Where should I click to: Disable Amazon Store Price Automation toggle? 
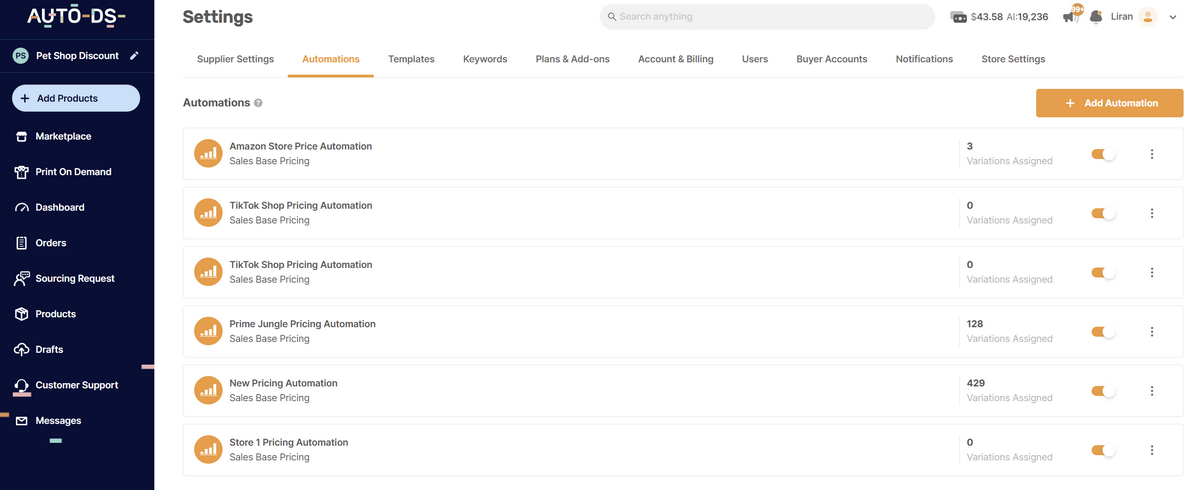(x=1103, y=154)
